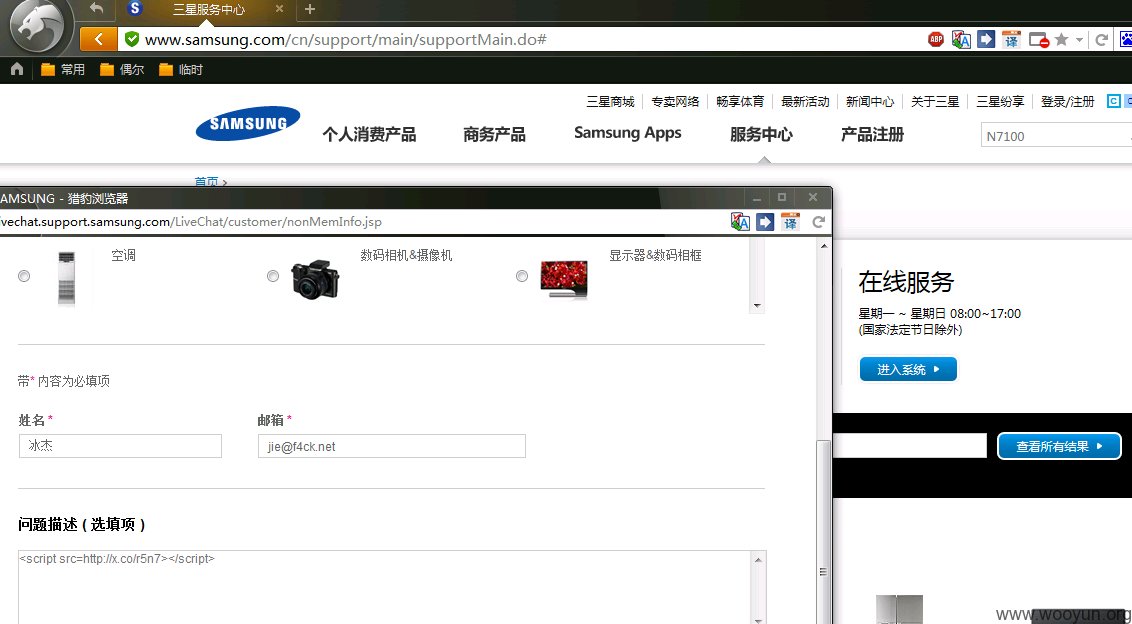1132x624 pixels.
Task: Open 个人消费产品 menu
Action: tap(369, 134)
